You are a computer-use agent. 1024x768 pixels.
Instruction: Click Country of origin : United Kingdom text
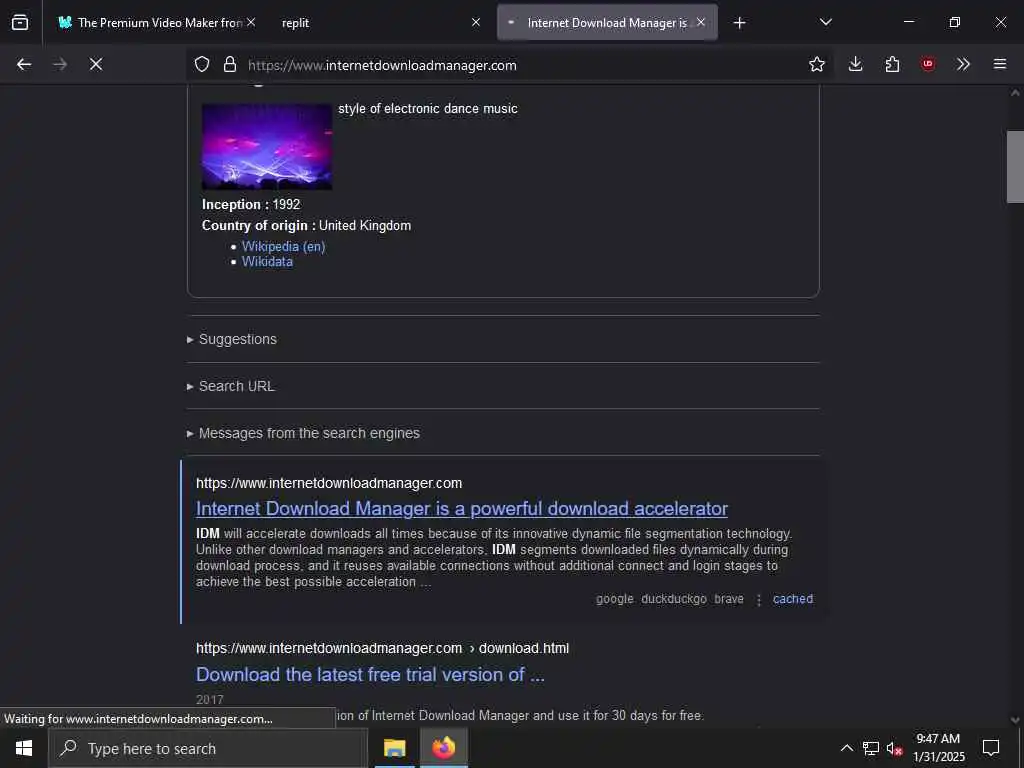click(x=306, y=225)
